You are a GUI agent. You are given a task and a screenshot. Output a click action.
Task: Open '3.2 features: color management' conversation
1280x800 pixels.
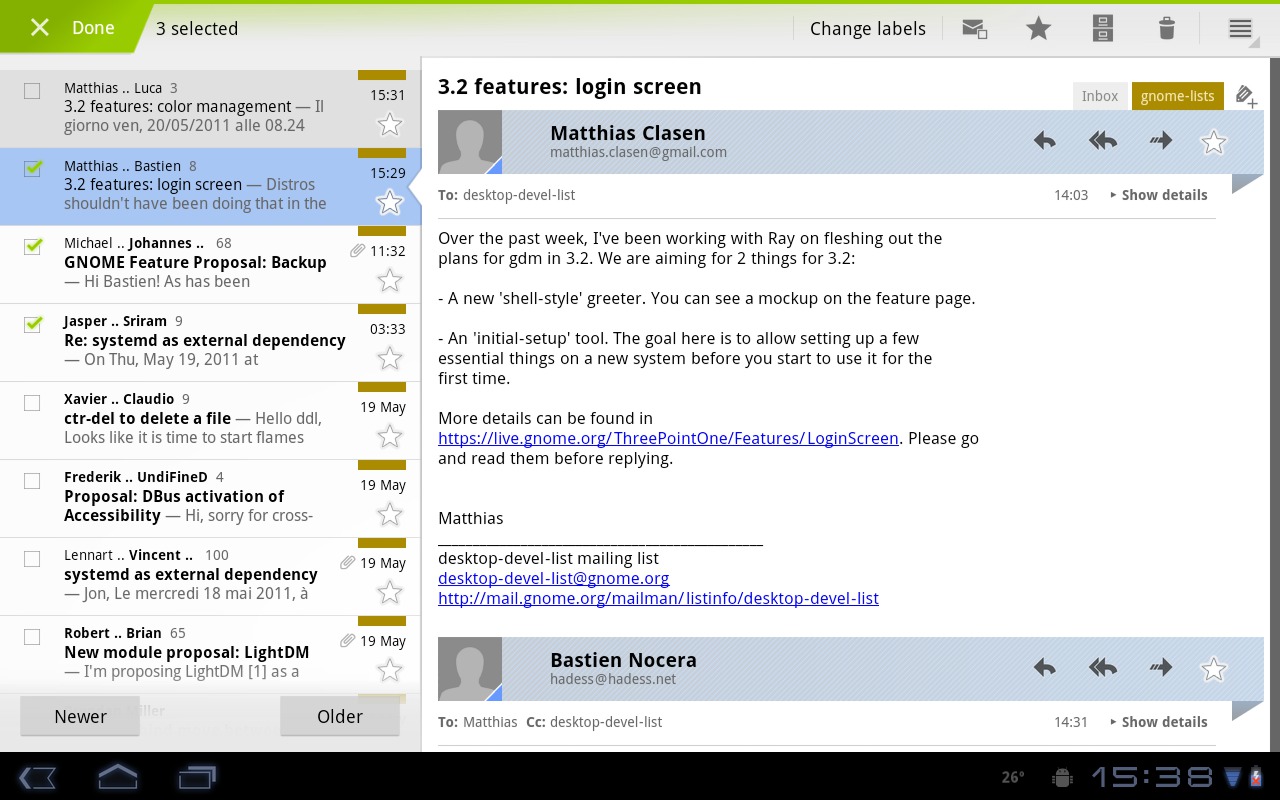(x=210, y=109)
